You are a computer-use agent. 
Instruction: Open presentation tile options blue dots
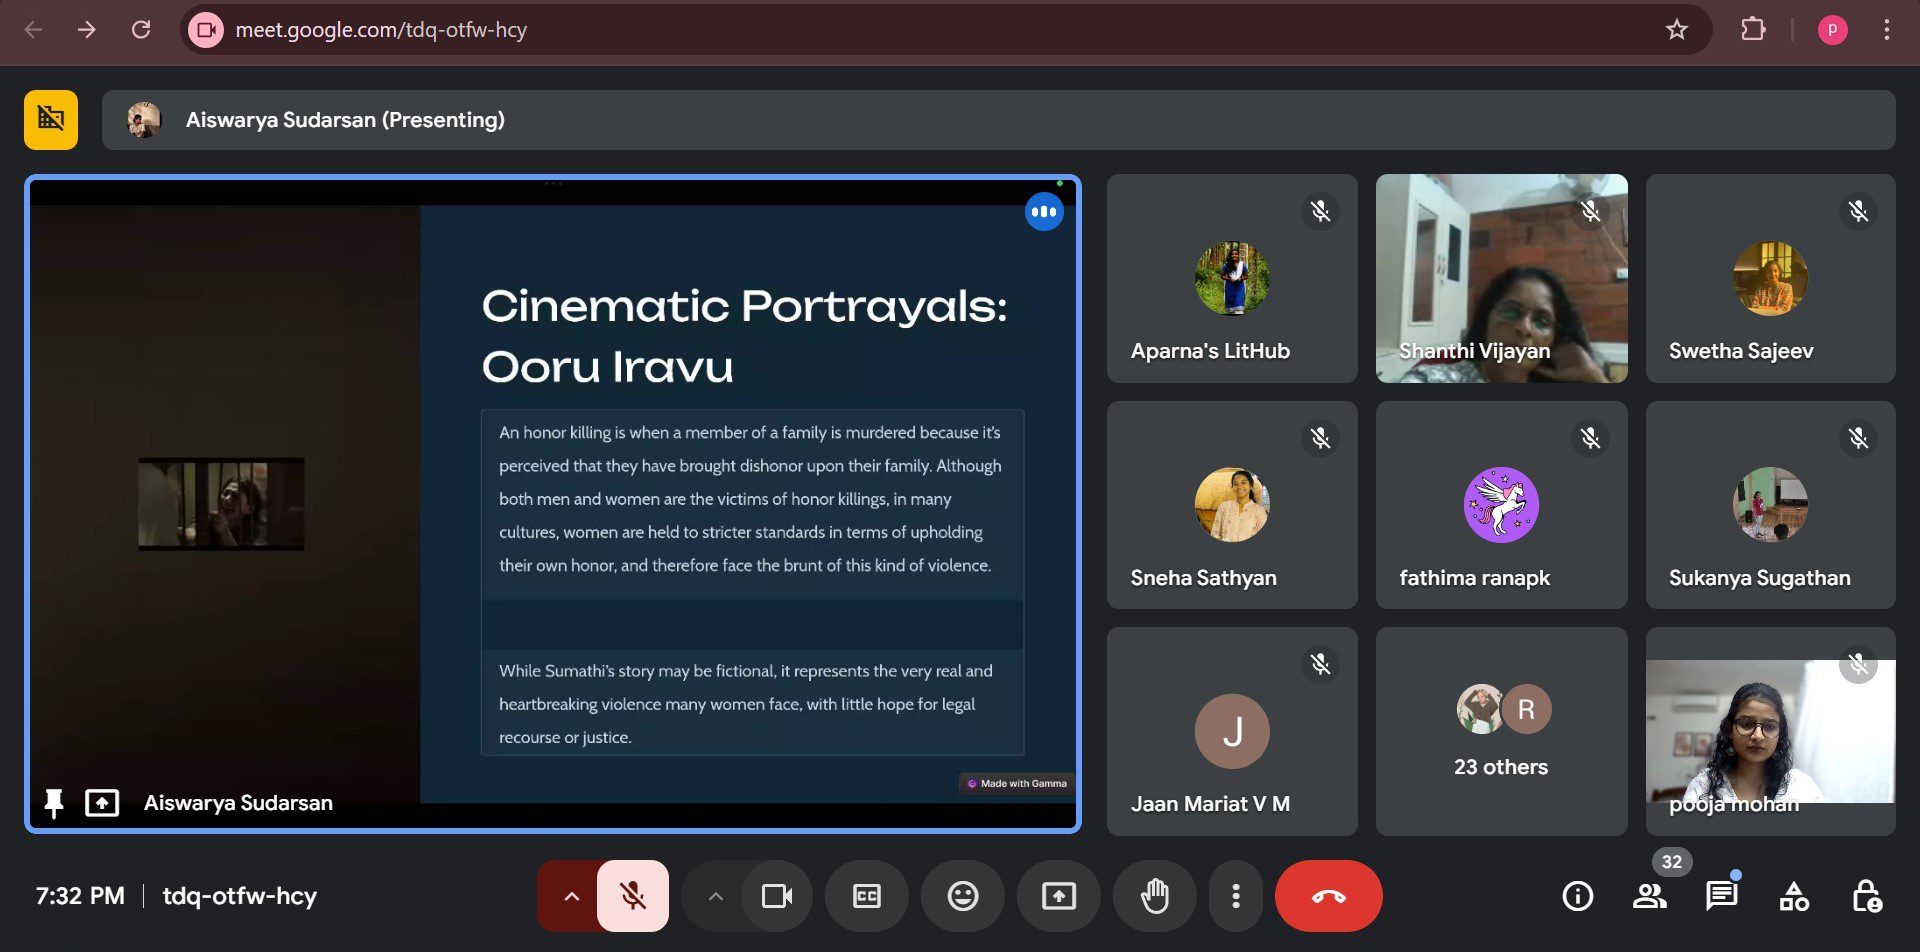point(1043,212)
